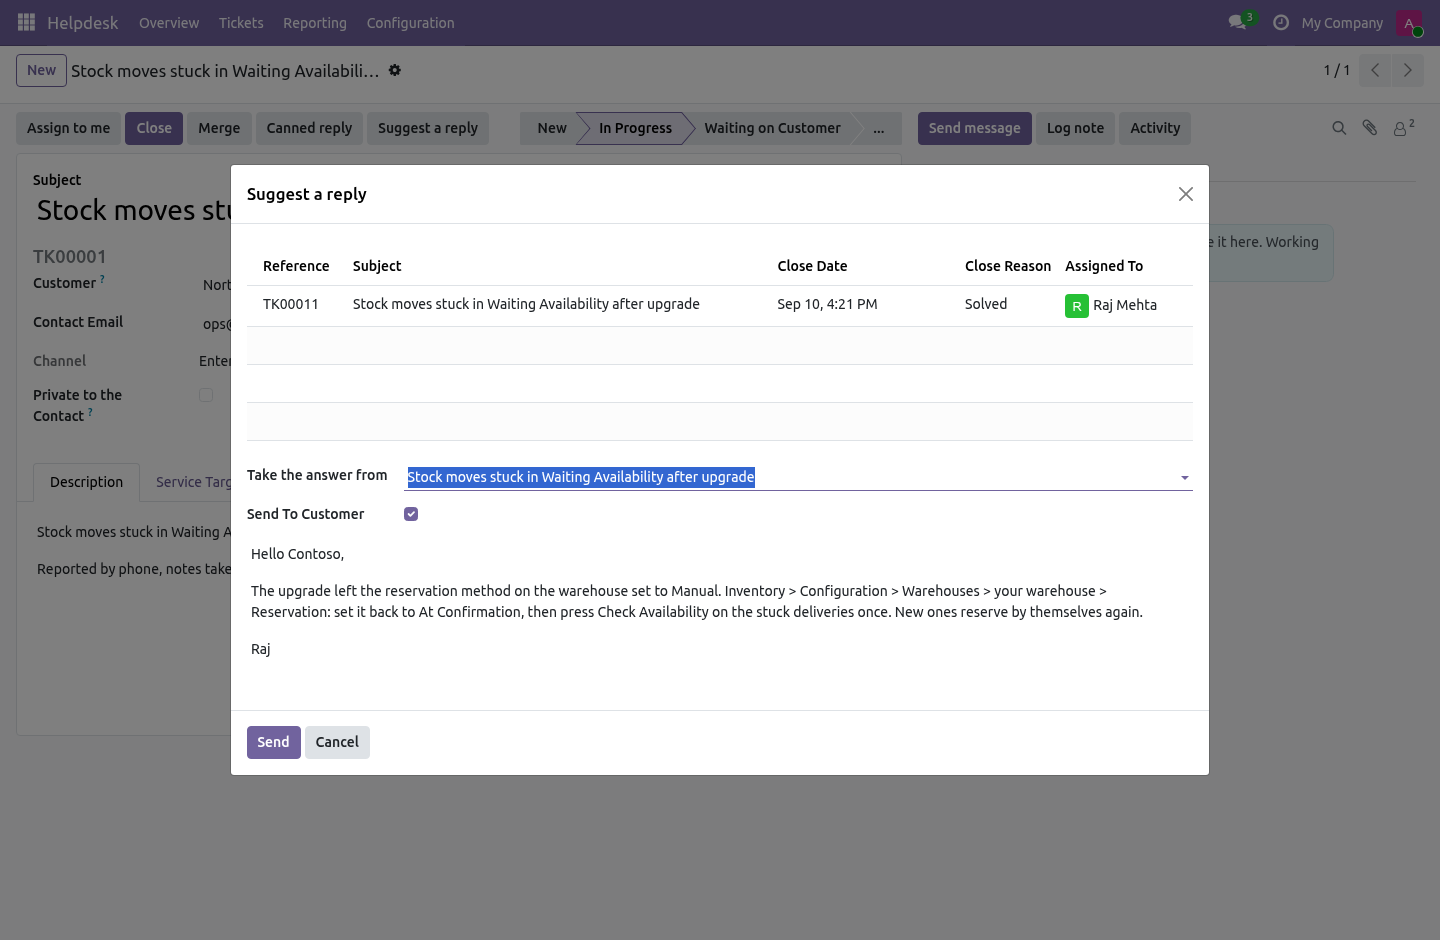The image size is (1440, 940).
Task: Sort by Close Date column header
Action: click(812, 266)
